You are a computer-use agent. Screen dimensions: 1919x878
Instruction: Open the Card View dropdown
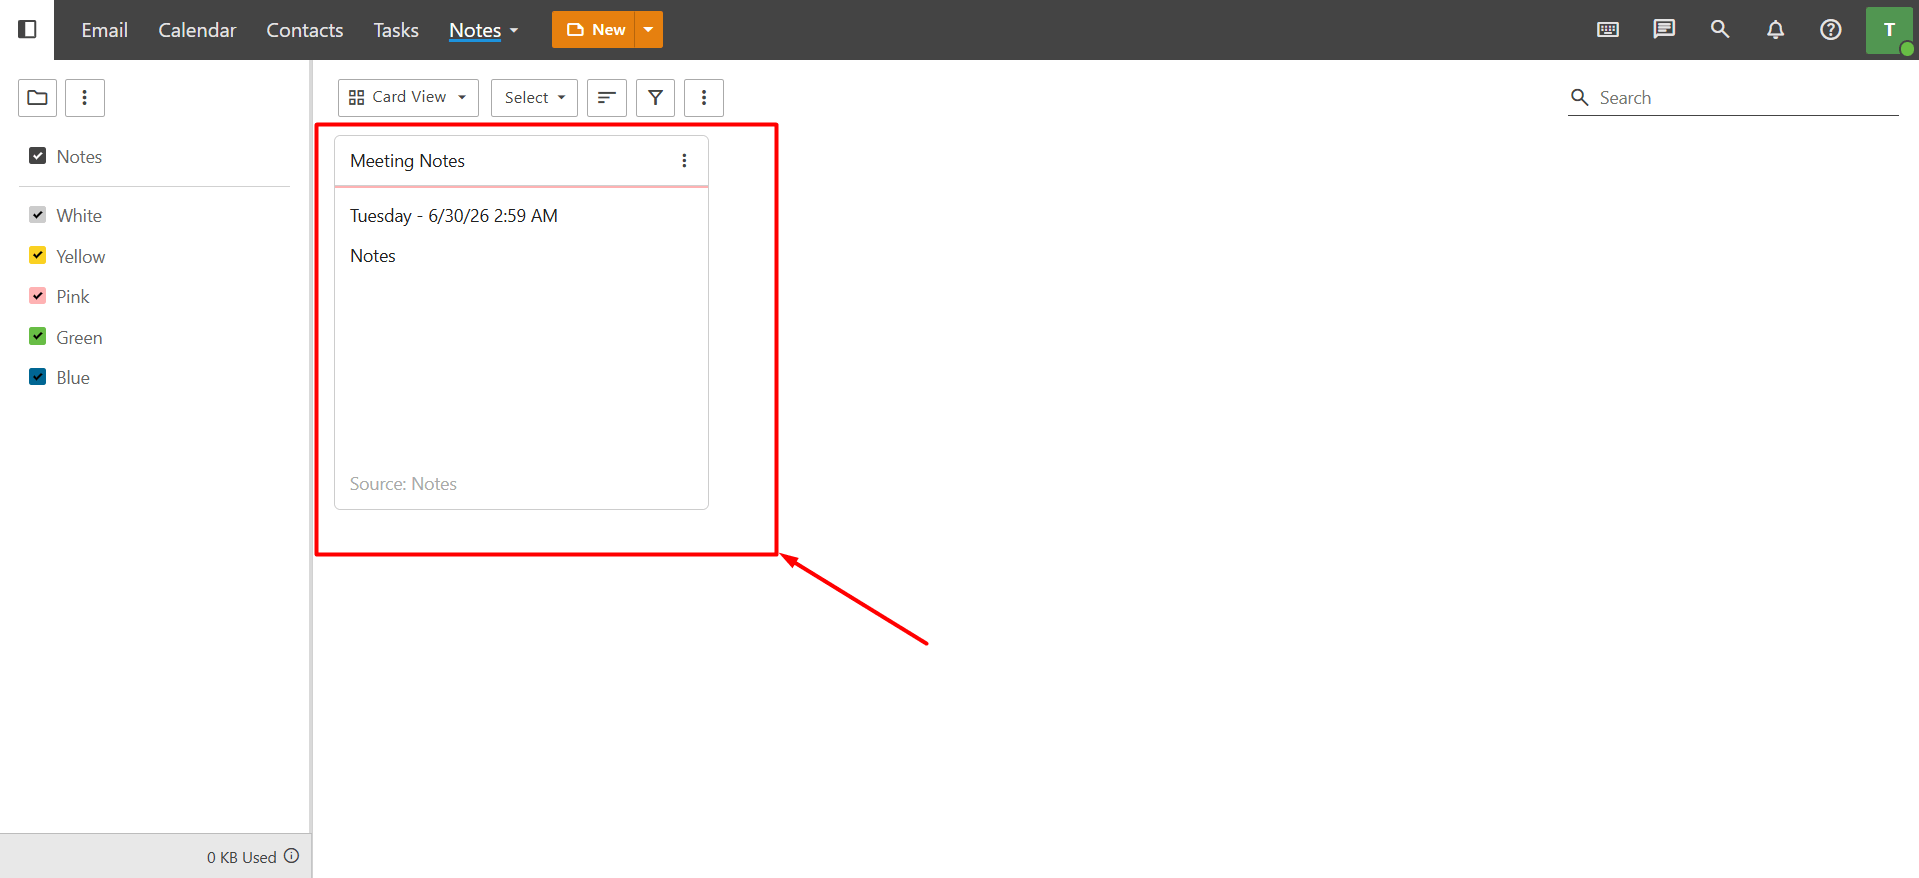pyautogui.click(x=408, y=97)
